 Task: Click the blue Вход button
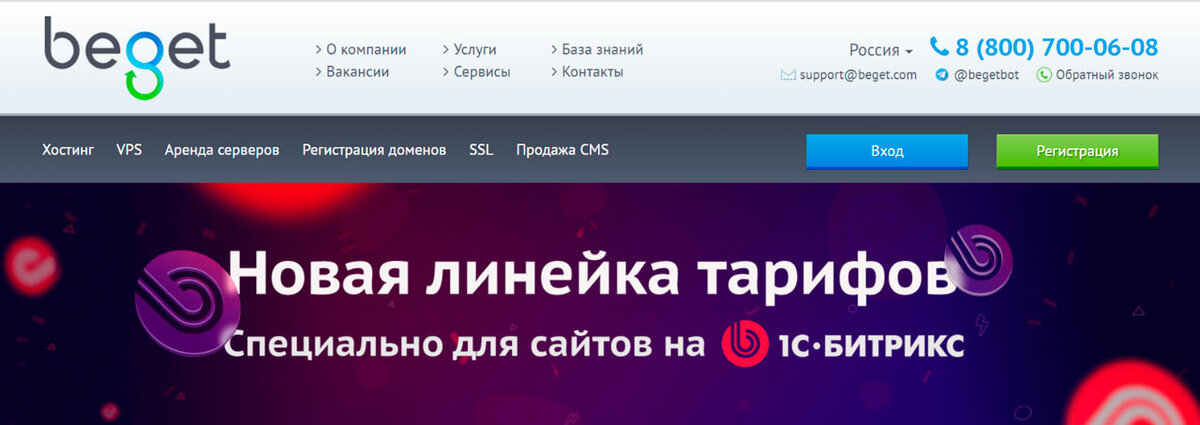[x=887, y=151]
